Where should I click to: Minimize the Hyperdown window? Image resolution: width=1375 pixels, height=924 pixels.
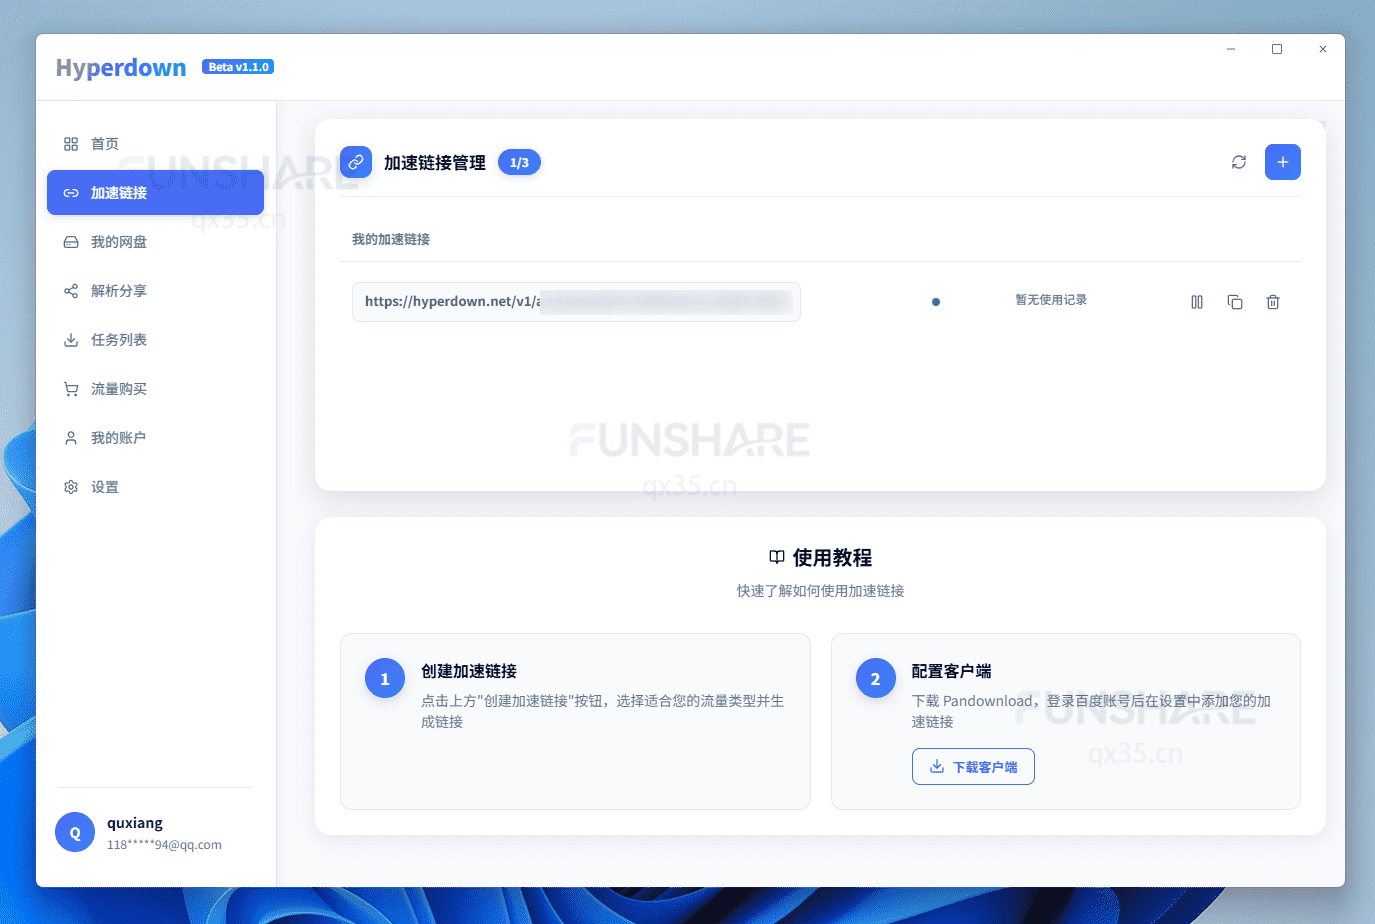pos(1231,49)
